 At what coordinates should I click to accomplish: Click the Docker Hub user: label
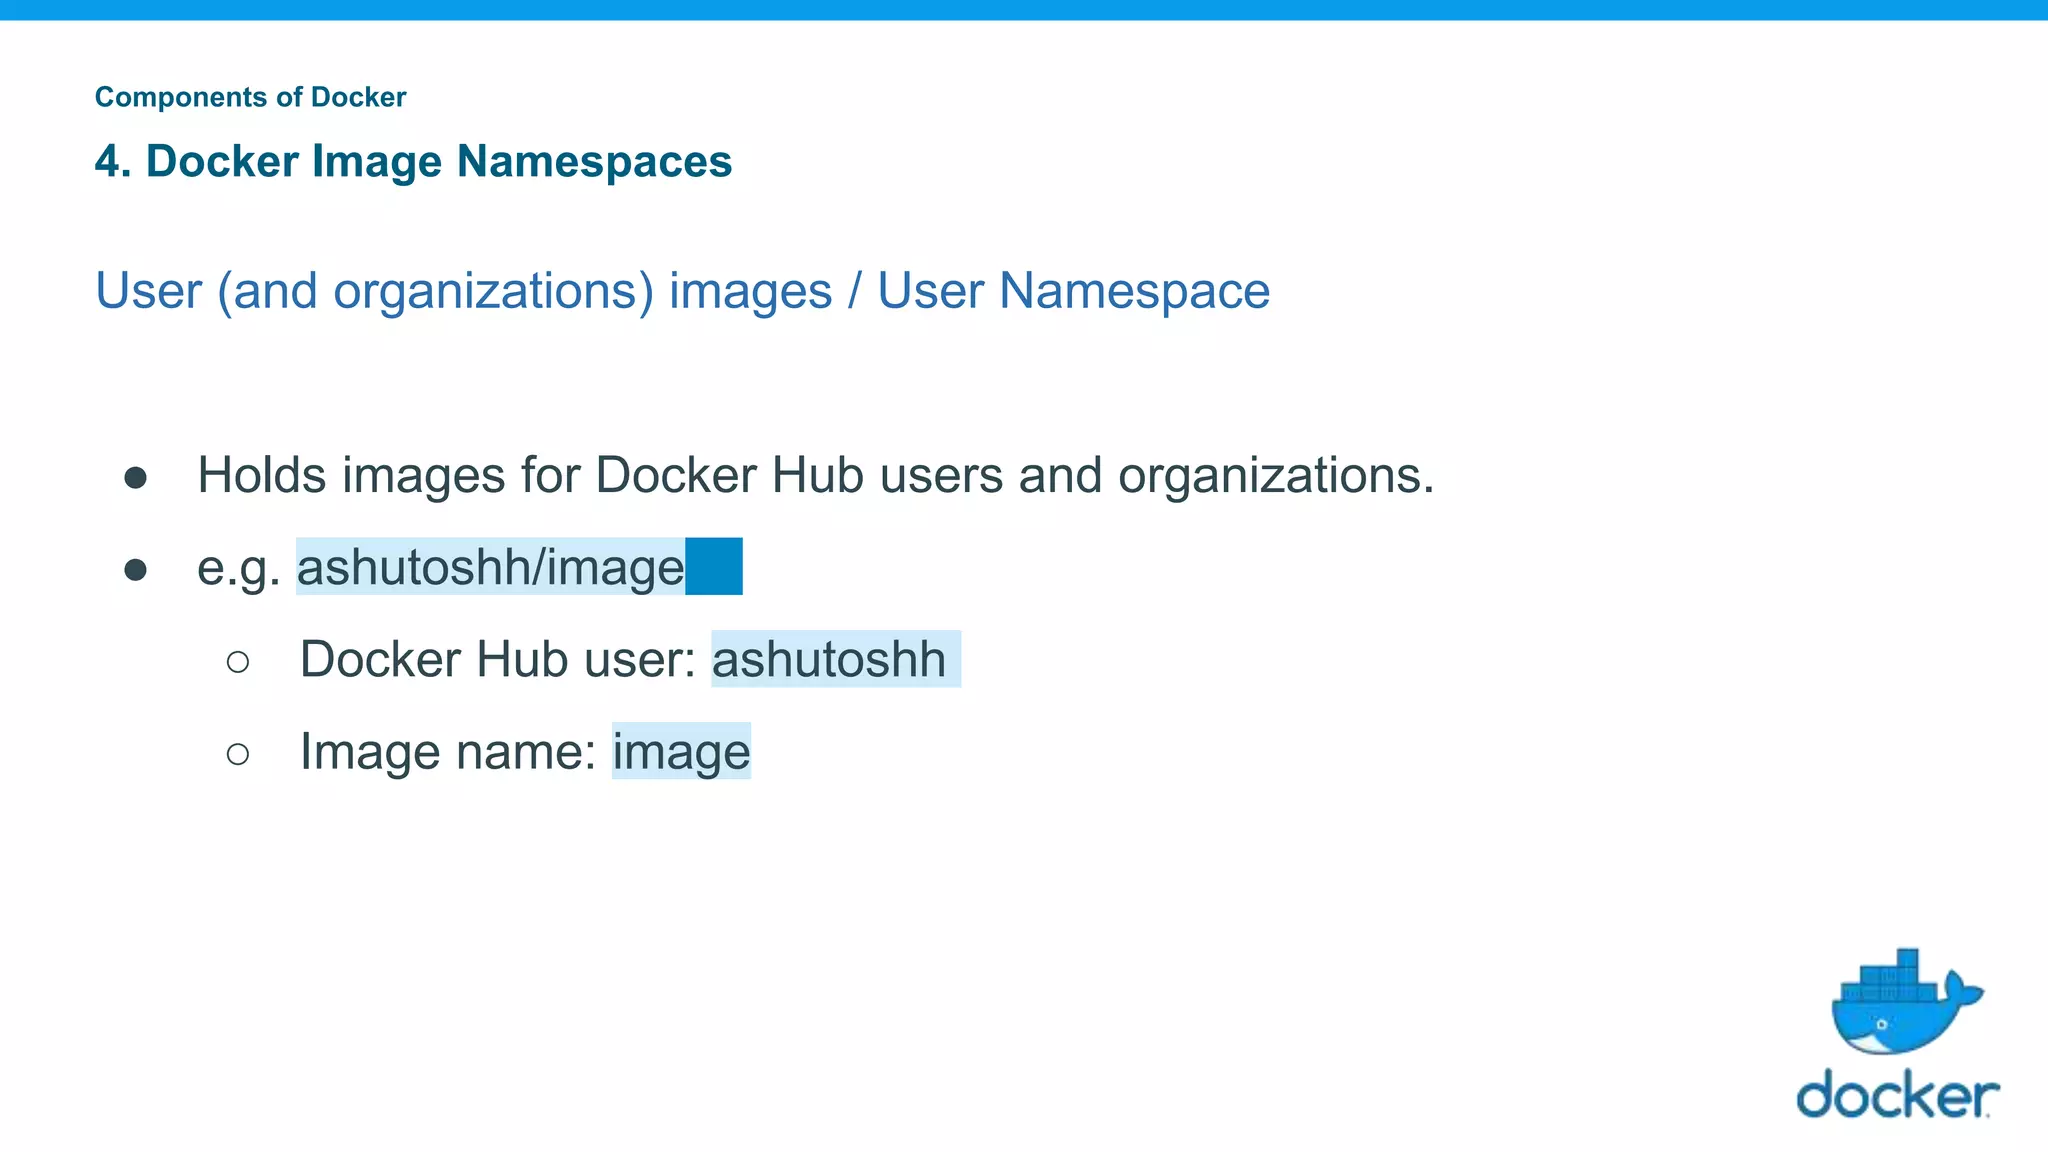coord(497,660)
